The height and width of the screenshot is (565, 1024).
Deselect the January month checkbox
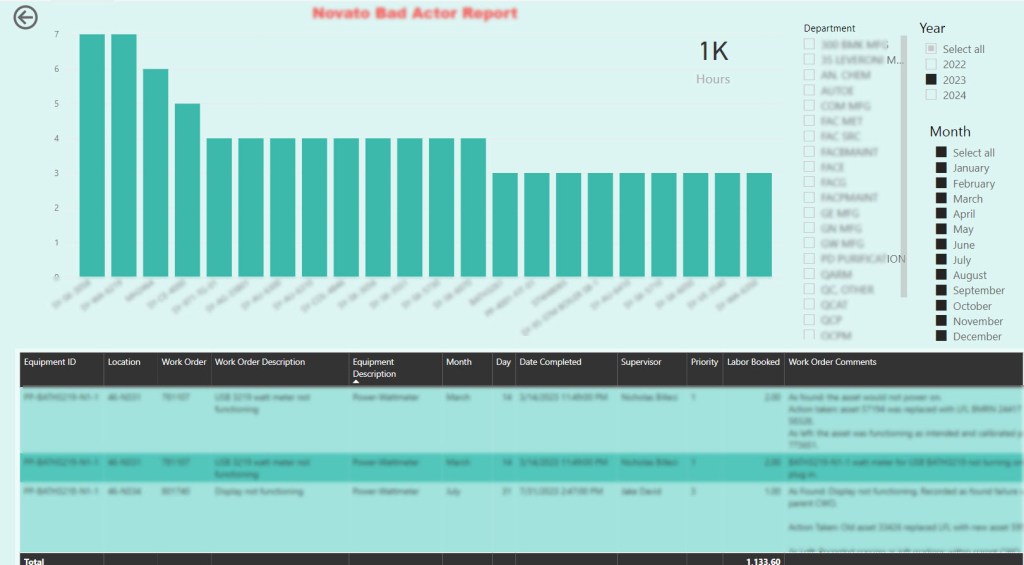[x=941, y=168]
